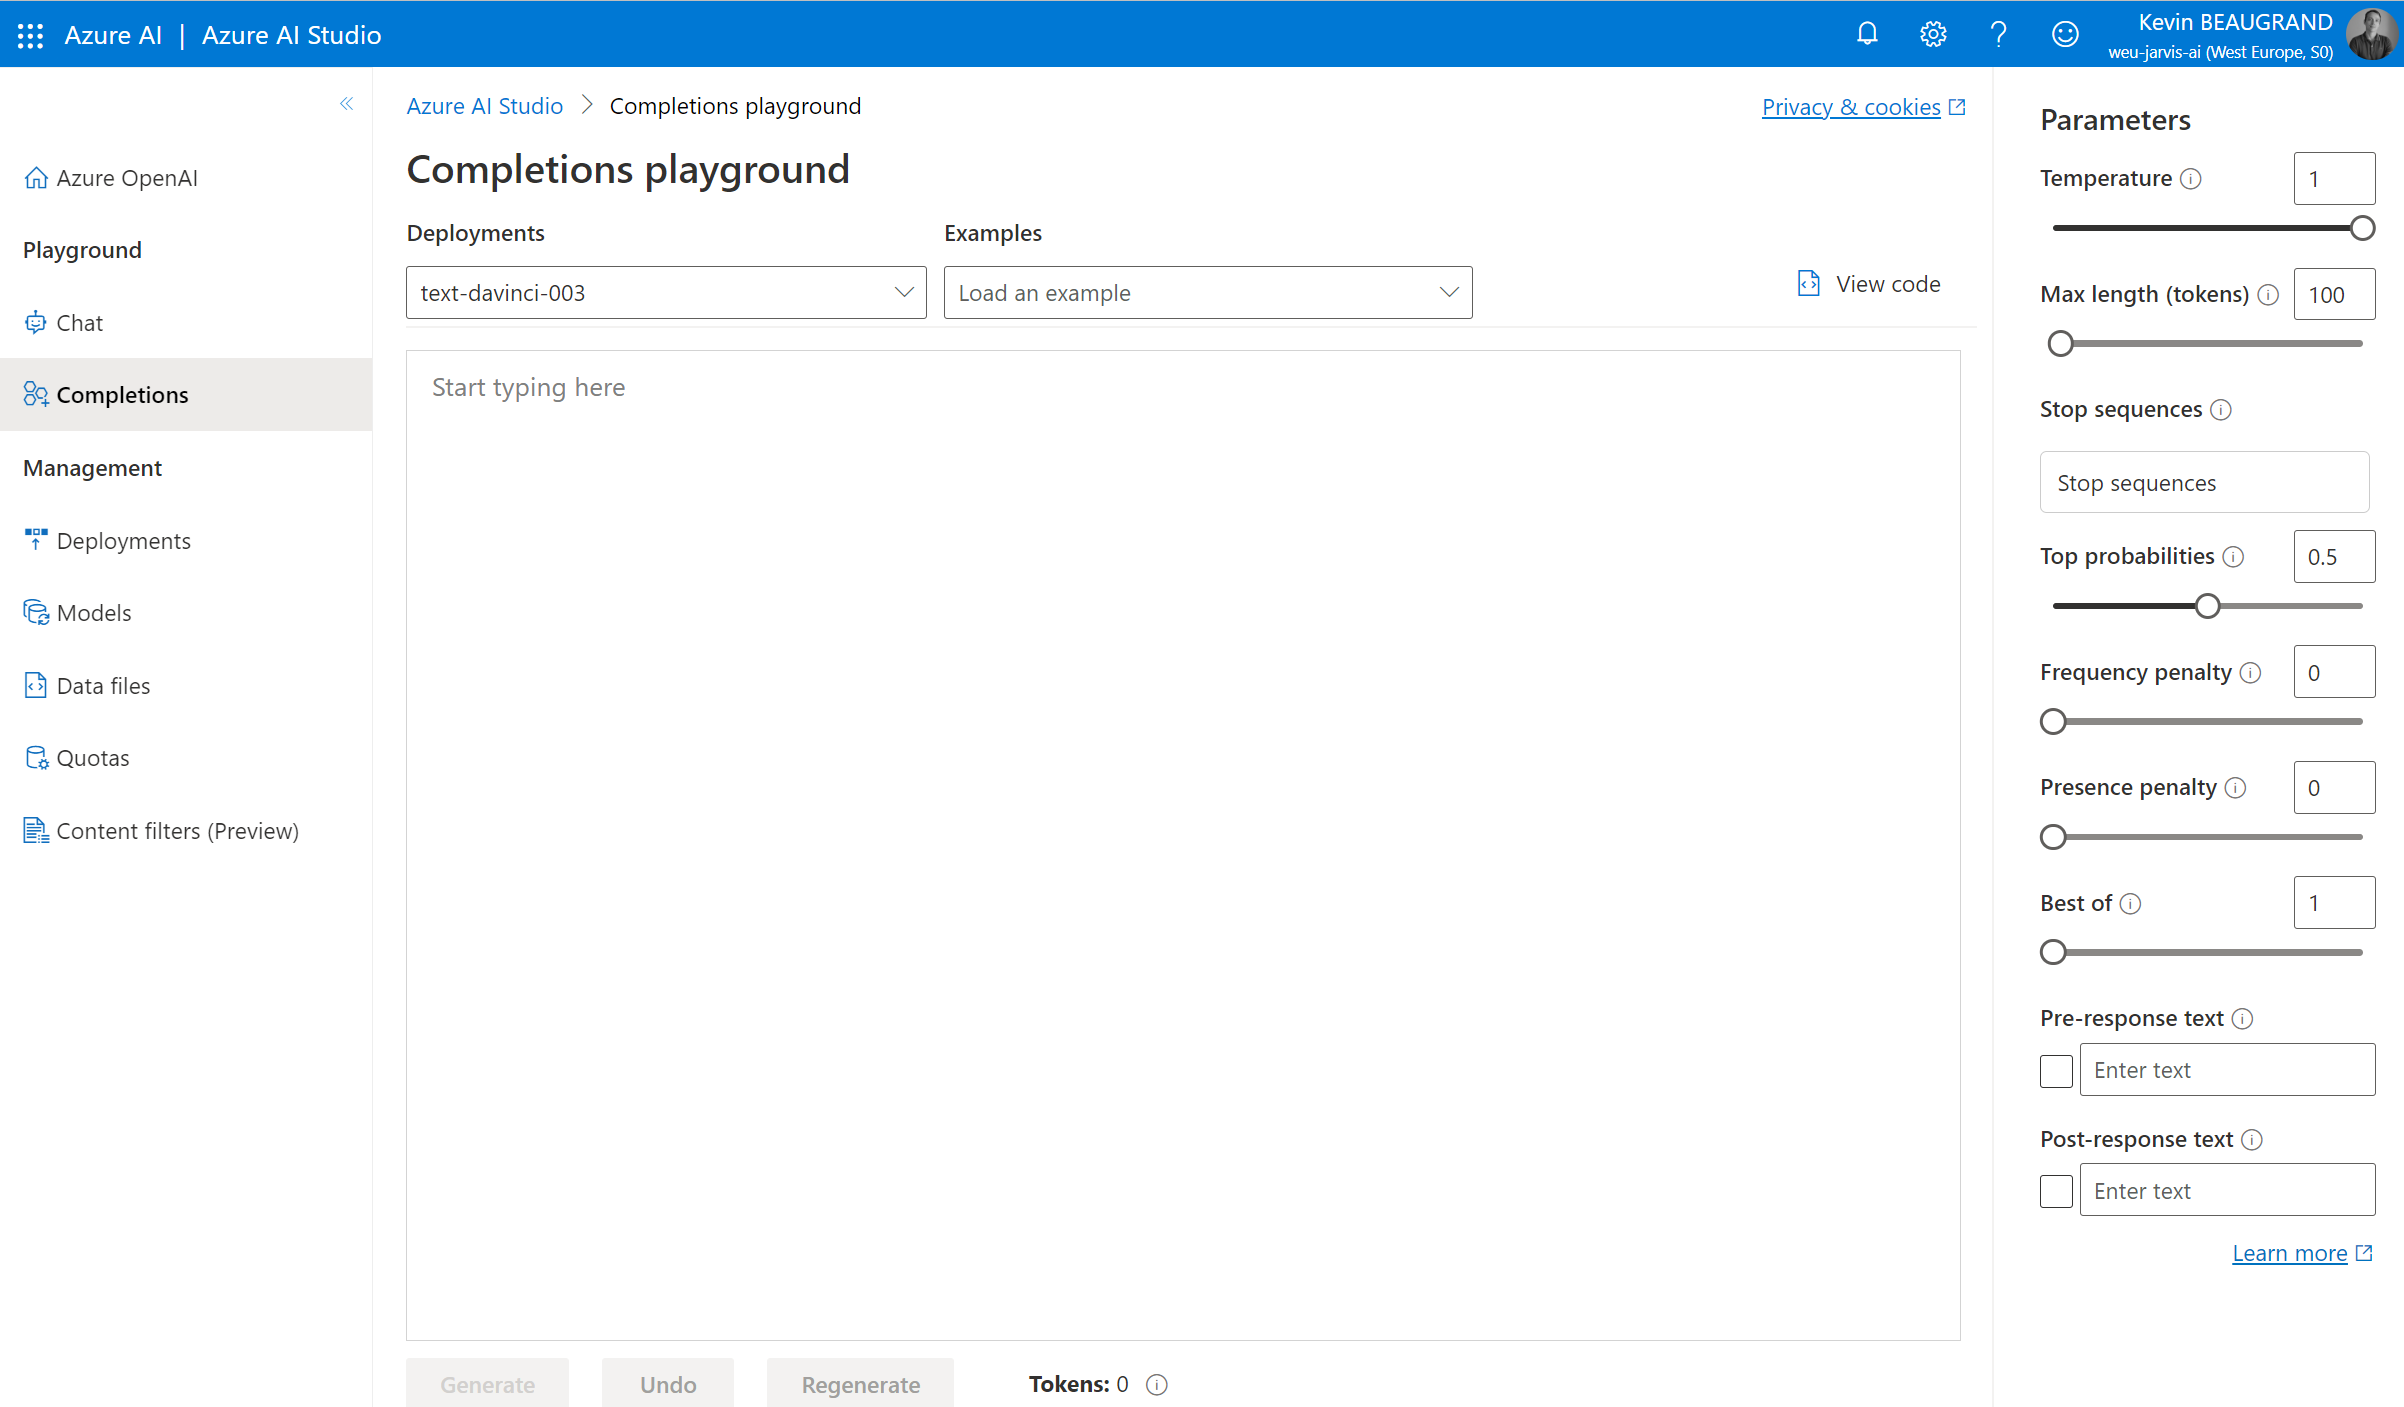
Task: Open the Load an example dropdown
Action: tap(1206, 292)
